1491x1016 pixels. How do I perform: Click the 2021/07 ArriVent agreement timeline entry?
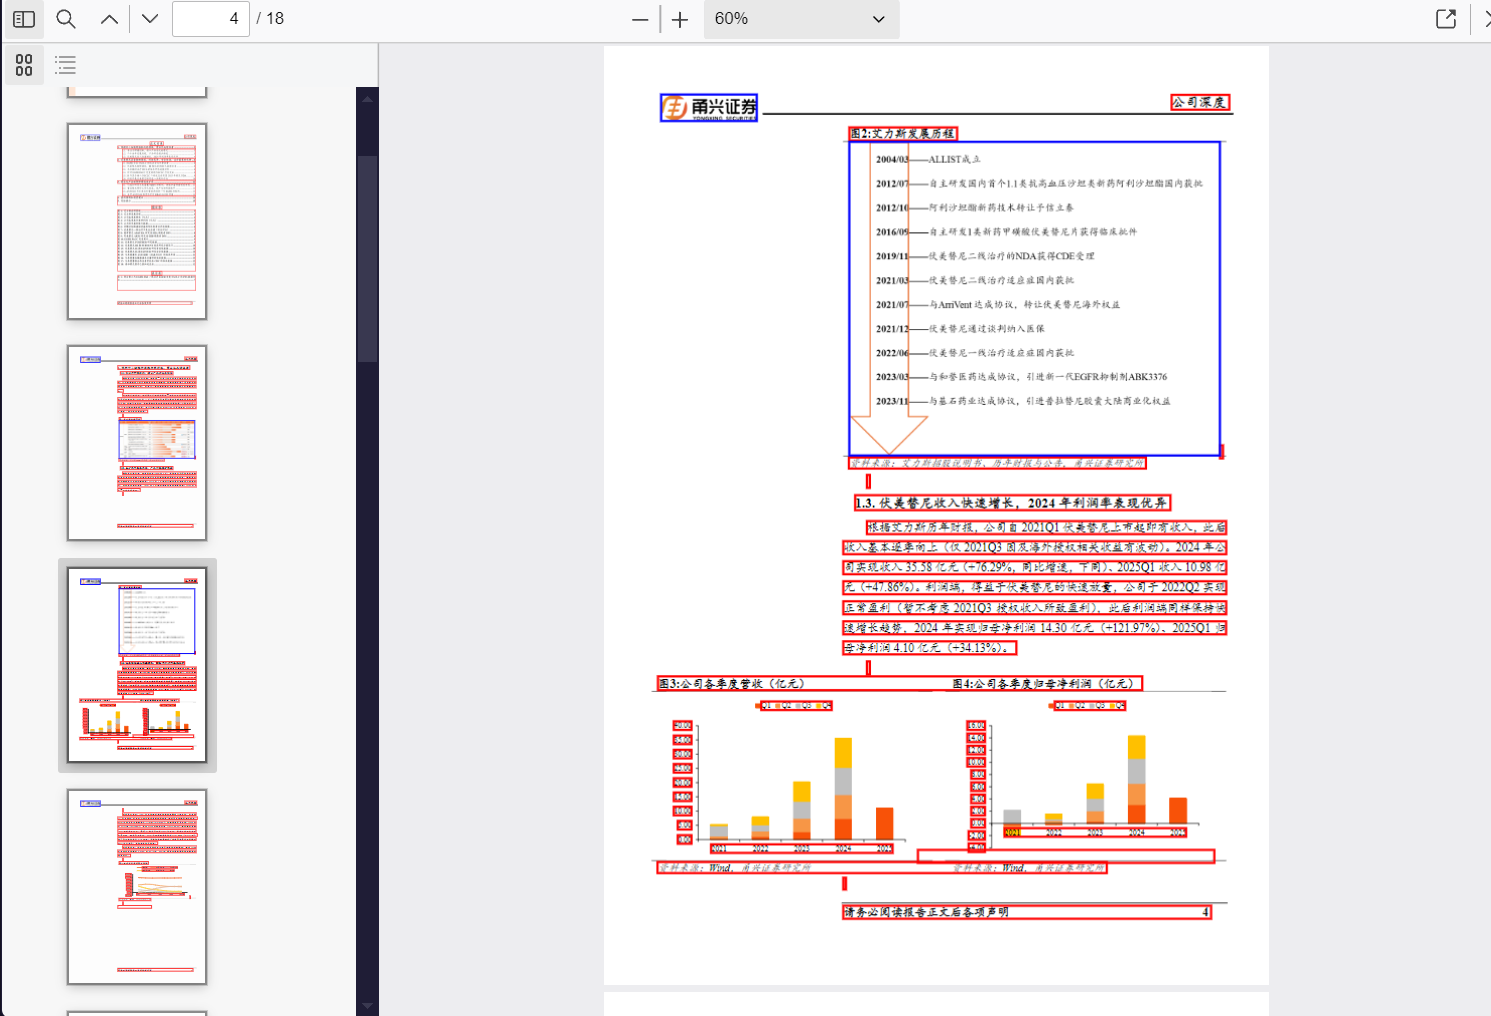click(x=998, y=304)
